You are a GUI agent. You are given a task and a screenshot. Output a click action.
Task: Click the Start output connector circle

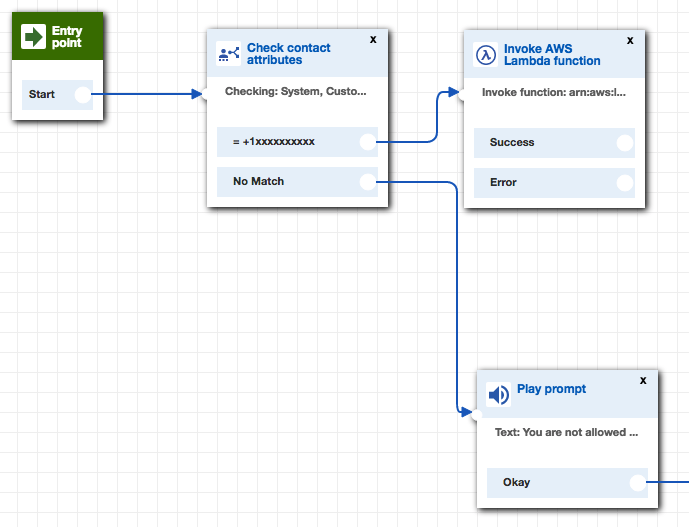[83, 96]
